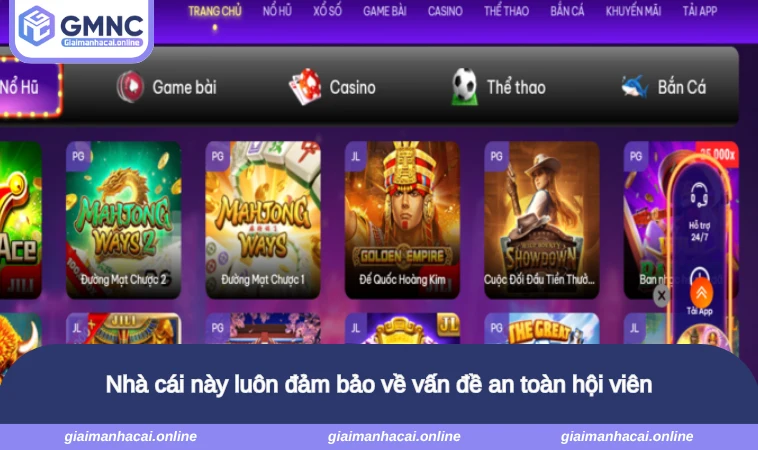Close the floating side widget with X

661,295
